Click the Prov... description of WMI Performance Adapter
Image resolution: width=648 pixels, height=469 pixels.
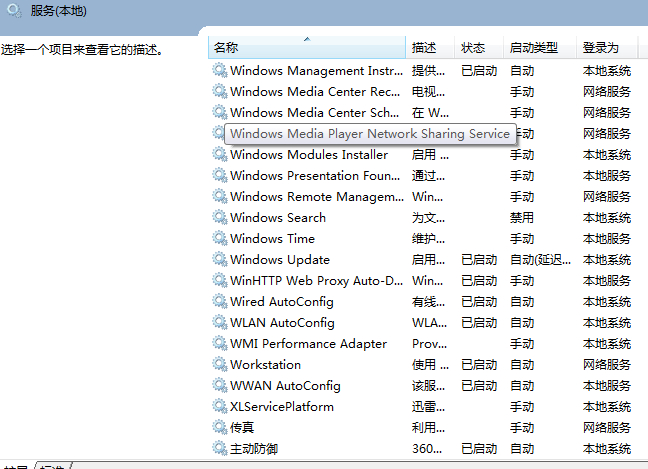click(429, 344)
